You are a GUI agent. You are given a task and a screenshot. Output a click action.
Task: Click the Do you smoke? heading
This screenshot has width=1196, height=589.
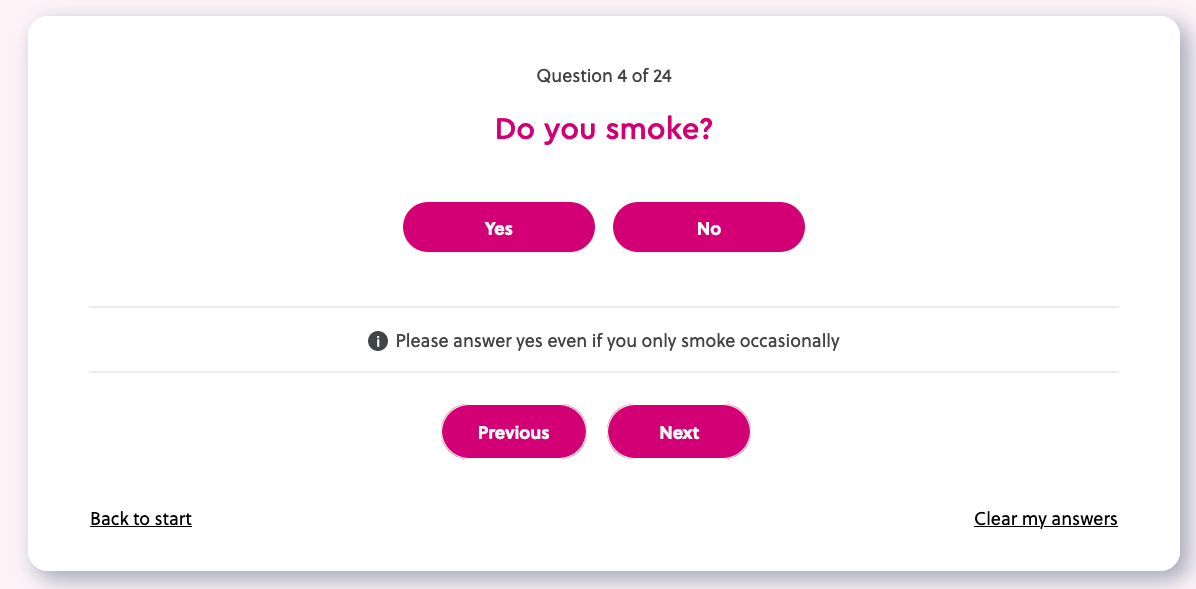(604, 130)
